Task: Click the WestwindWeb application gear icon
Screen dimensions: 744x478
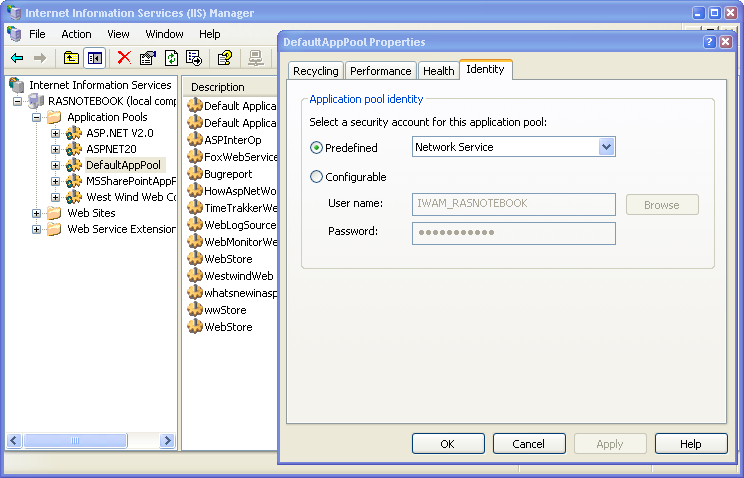Action: point(195,275)
